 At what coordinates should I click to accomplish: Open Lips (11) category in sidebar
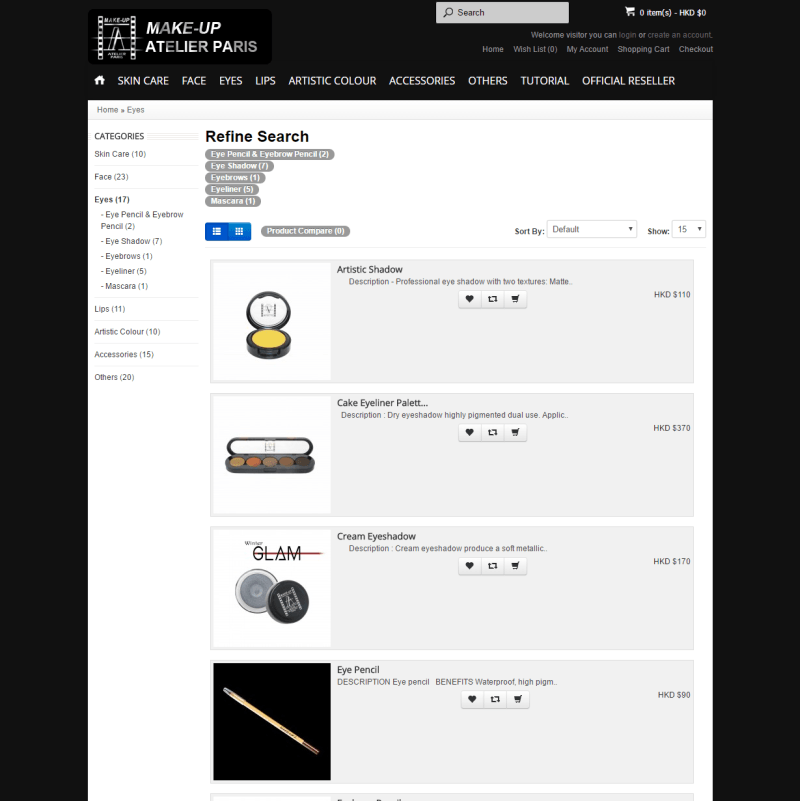[110, 309]
